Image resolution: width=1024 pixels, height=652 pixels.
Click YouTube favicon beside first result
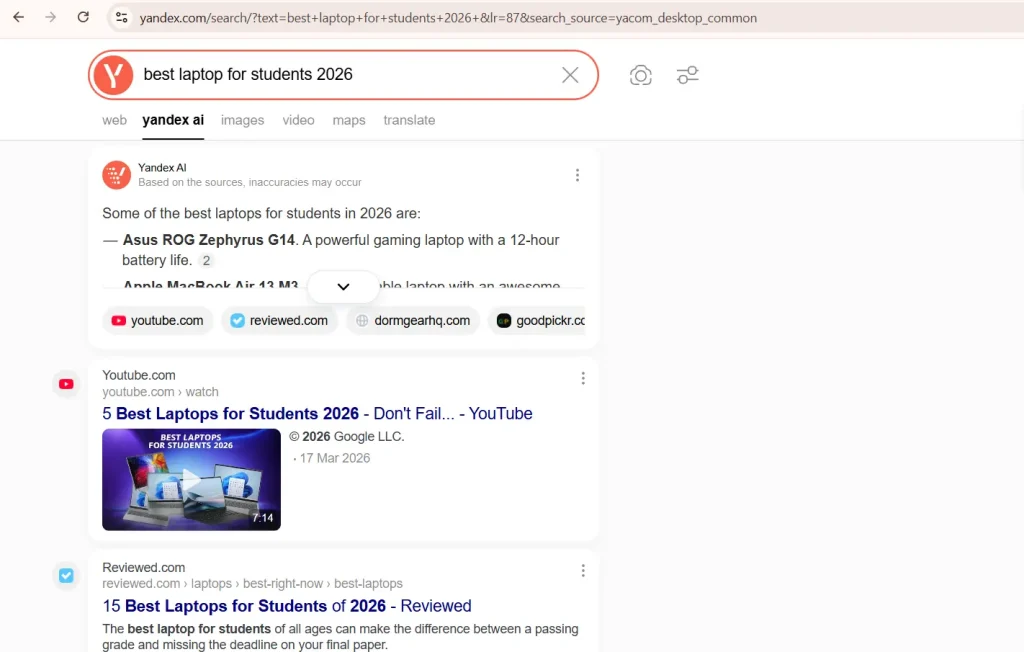(66, 384)
